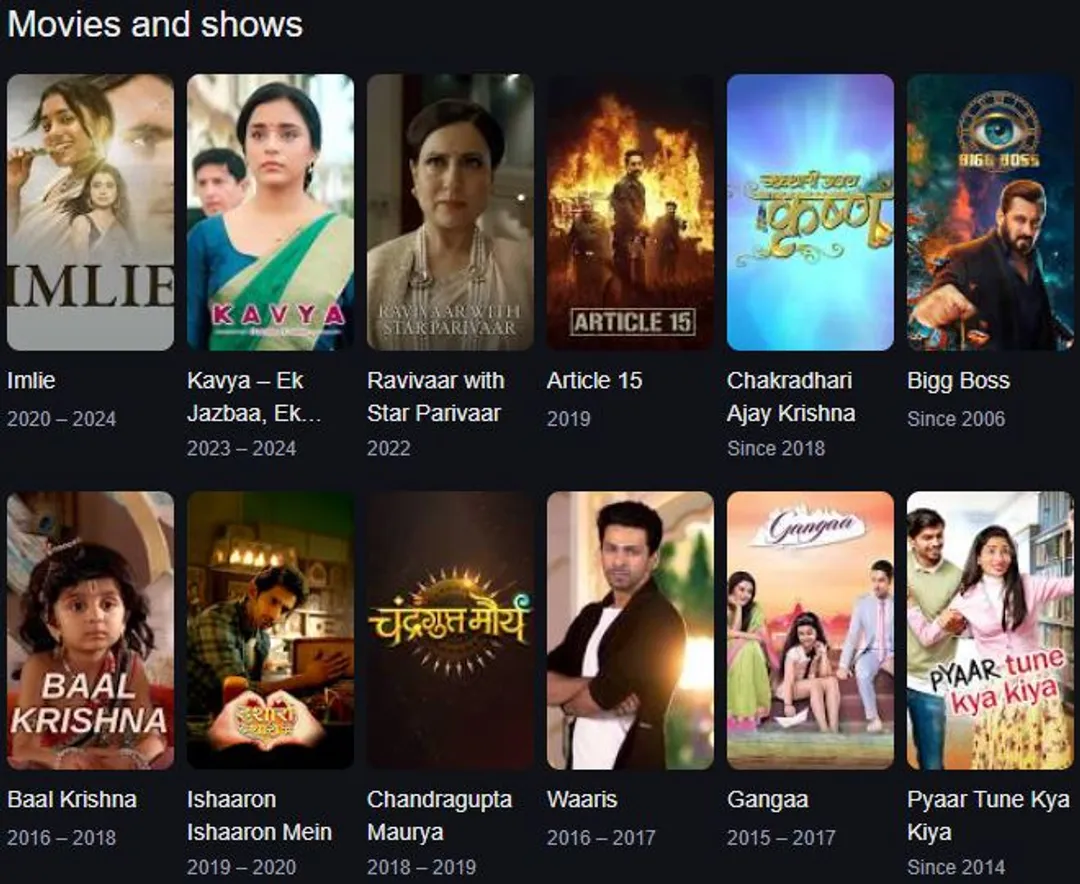Open the Chandragupta Maurya title link
This screenshot has width=1080, height=884.
(x=439, y=816)
